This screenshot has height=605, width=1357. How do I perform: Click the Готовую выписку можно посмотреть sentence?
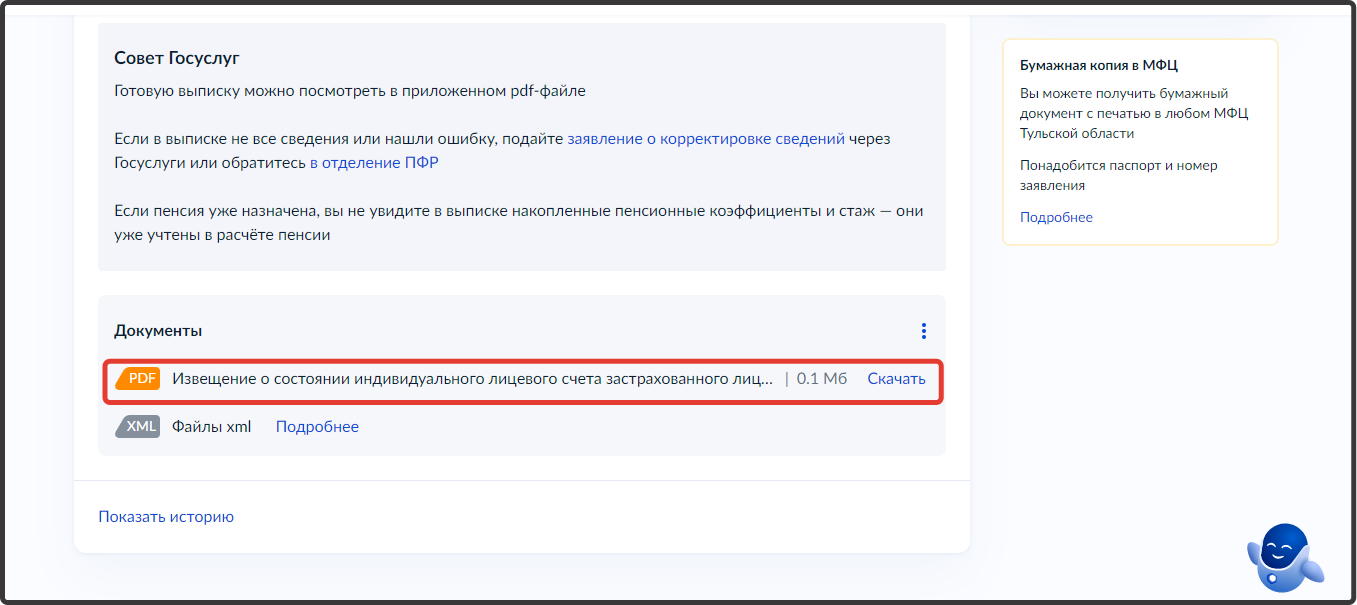[350, 91]
